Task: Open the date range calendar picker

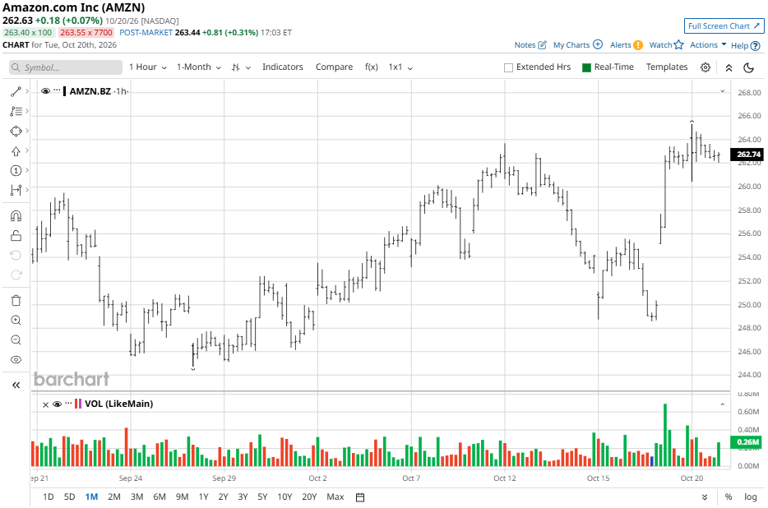Action: point(360,498)
